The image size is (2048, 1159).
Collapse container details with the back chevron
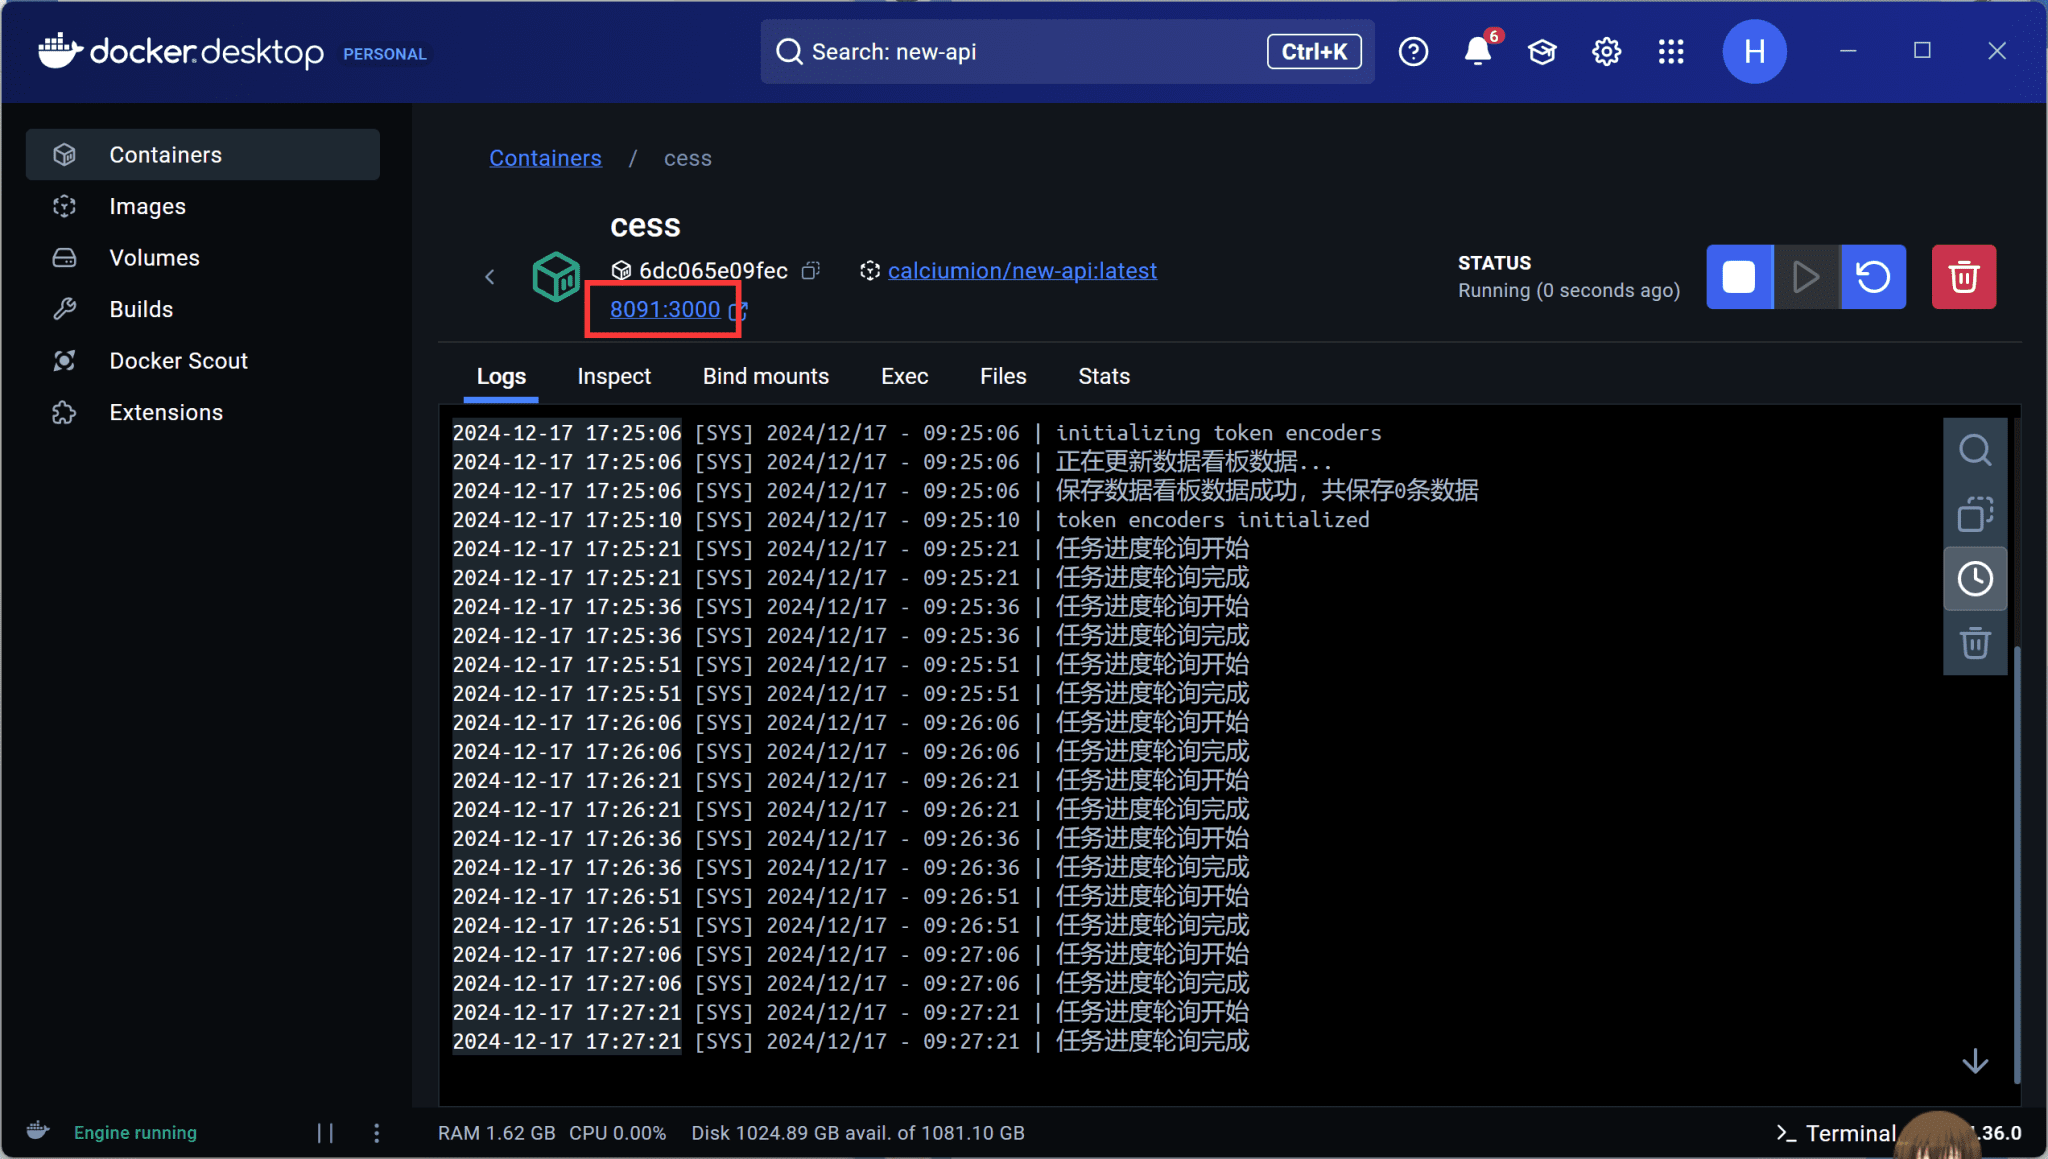tap(489, 277)
